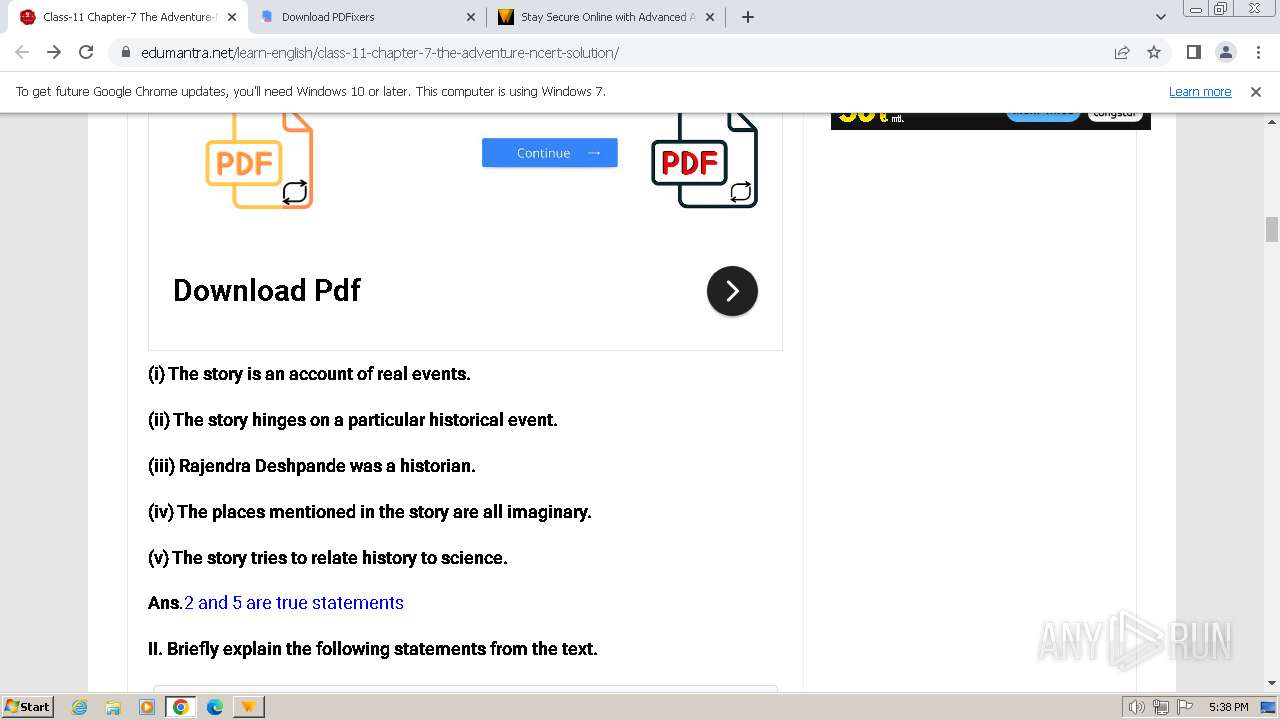View site security lock info
Image resolution: width=1280 pixels, height=720 pixels.
[126, 52]
